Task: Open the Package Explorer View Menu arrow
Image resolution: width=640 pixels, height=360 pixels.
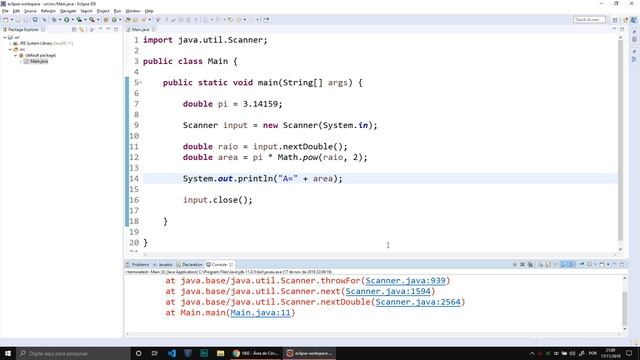Action: (100, 29)
